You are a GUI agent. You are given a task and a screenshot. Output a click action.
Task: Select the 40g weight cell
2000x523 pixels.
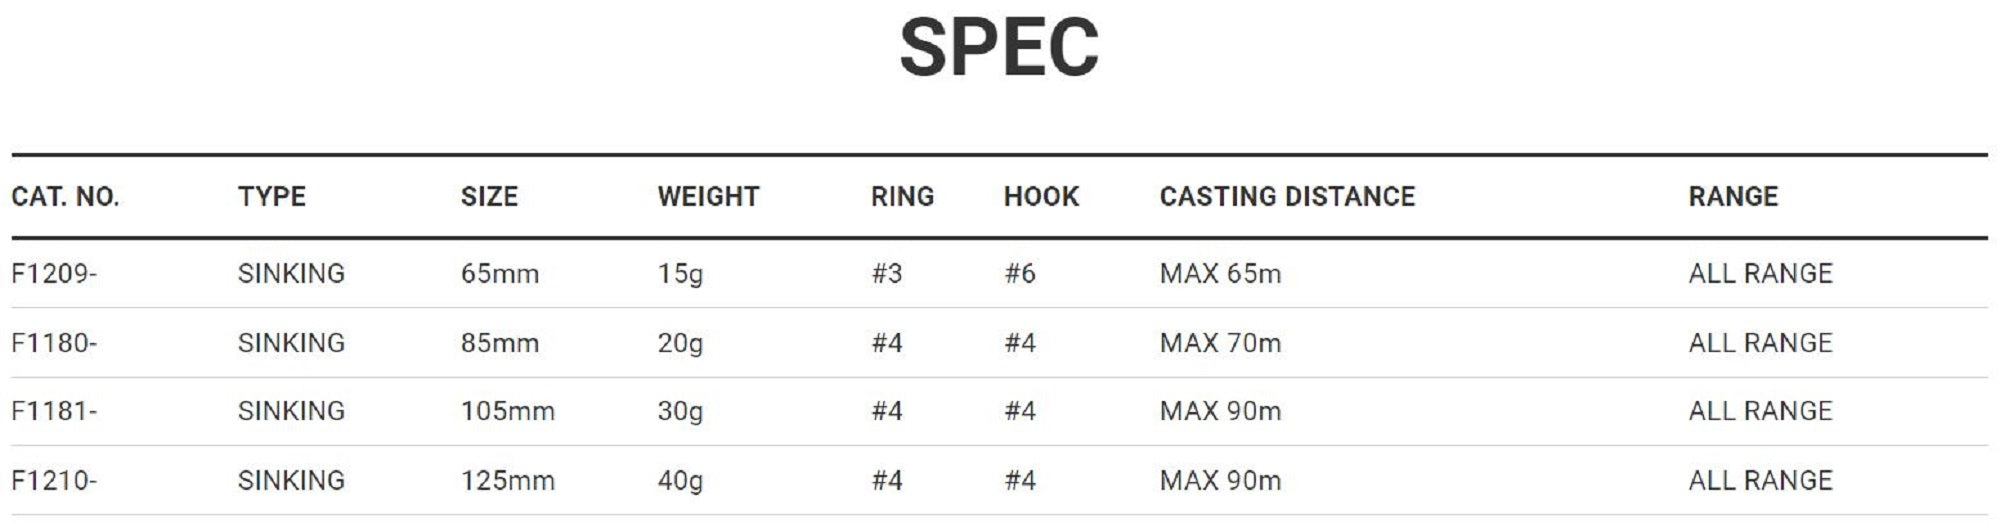pyautogui.click(x=680, y=481)
